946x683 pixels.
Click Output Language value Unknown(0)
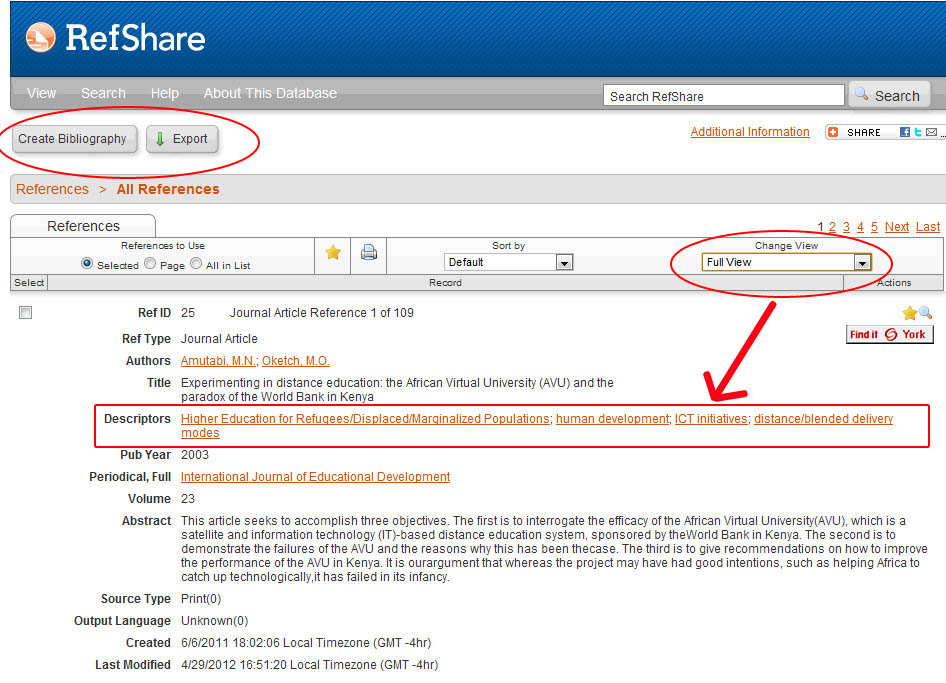(x=215, y=621)
